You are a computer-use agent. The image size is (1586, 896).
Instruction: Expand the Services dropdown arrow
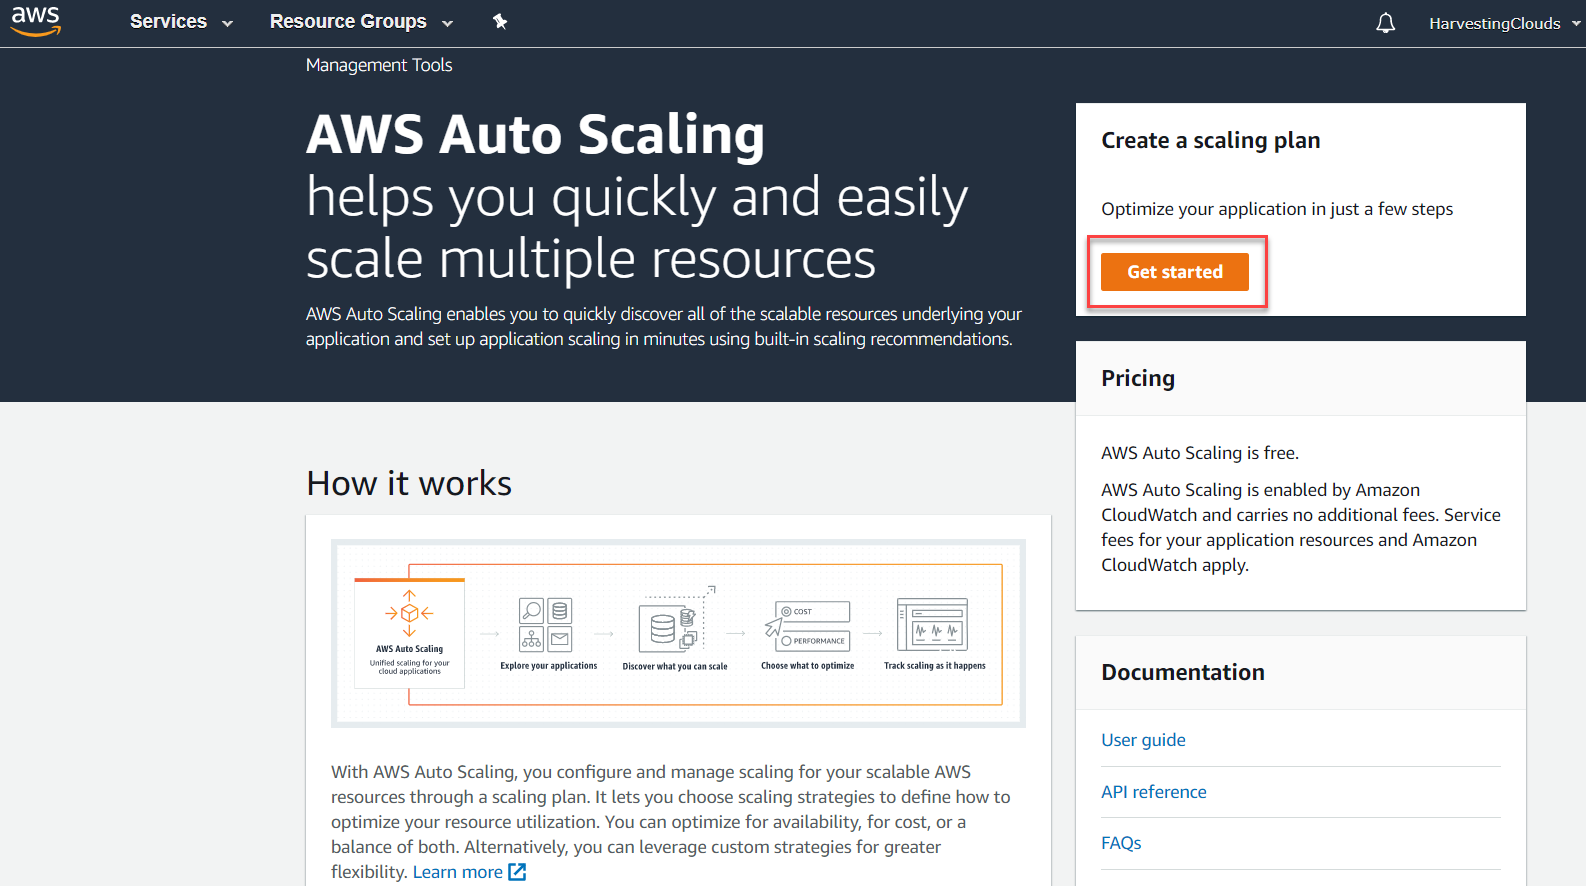coord(227,23)
